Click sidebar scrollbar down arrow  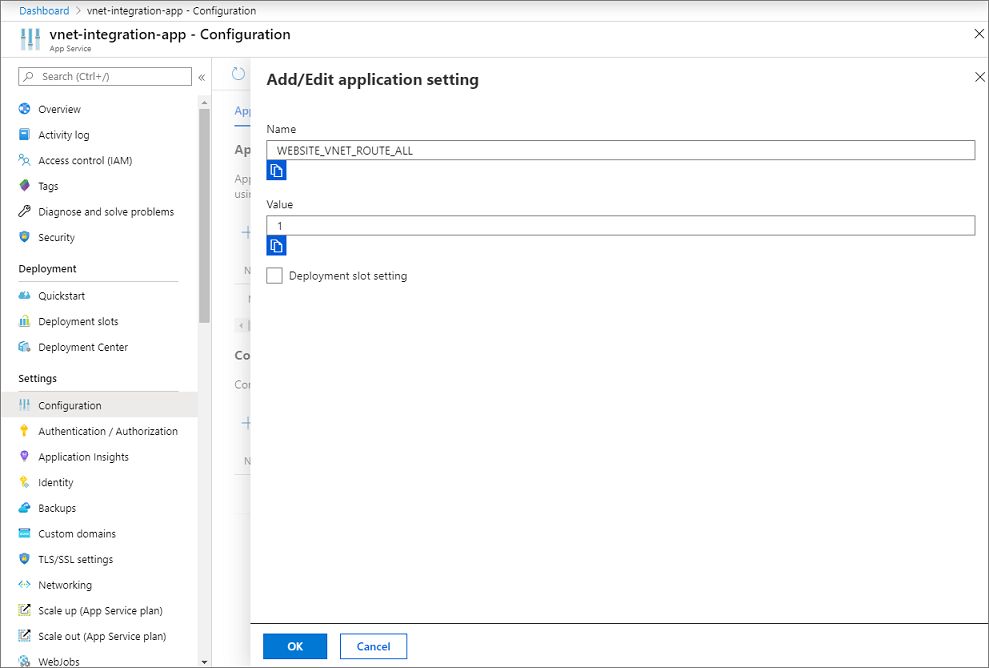point(204,662)
